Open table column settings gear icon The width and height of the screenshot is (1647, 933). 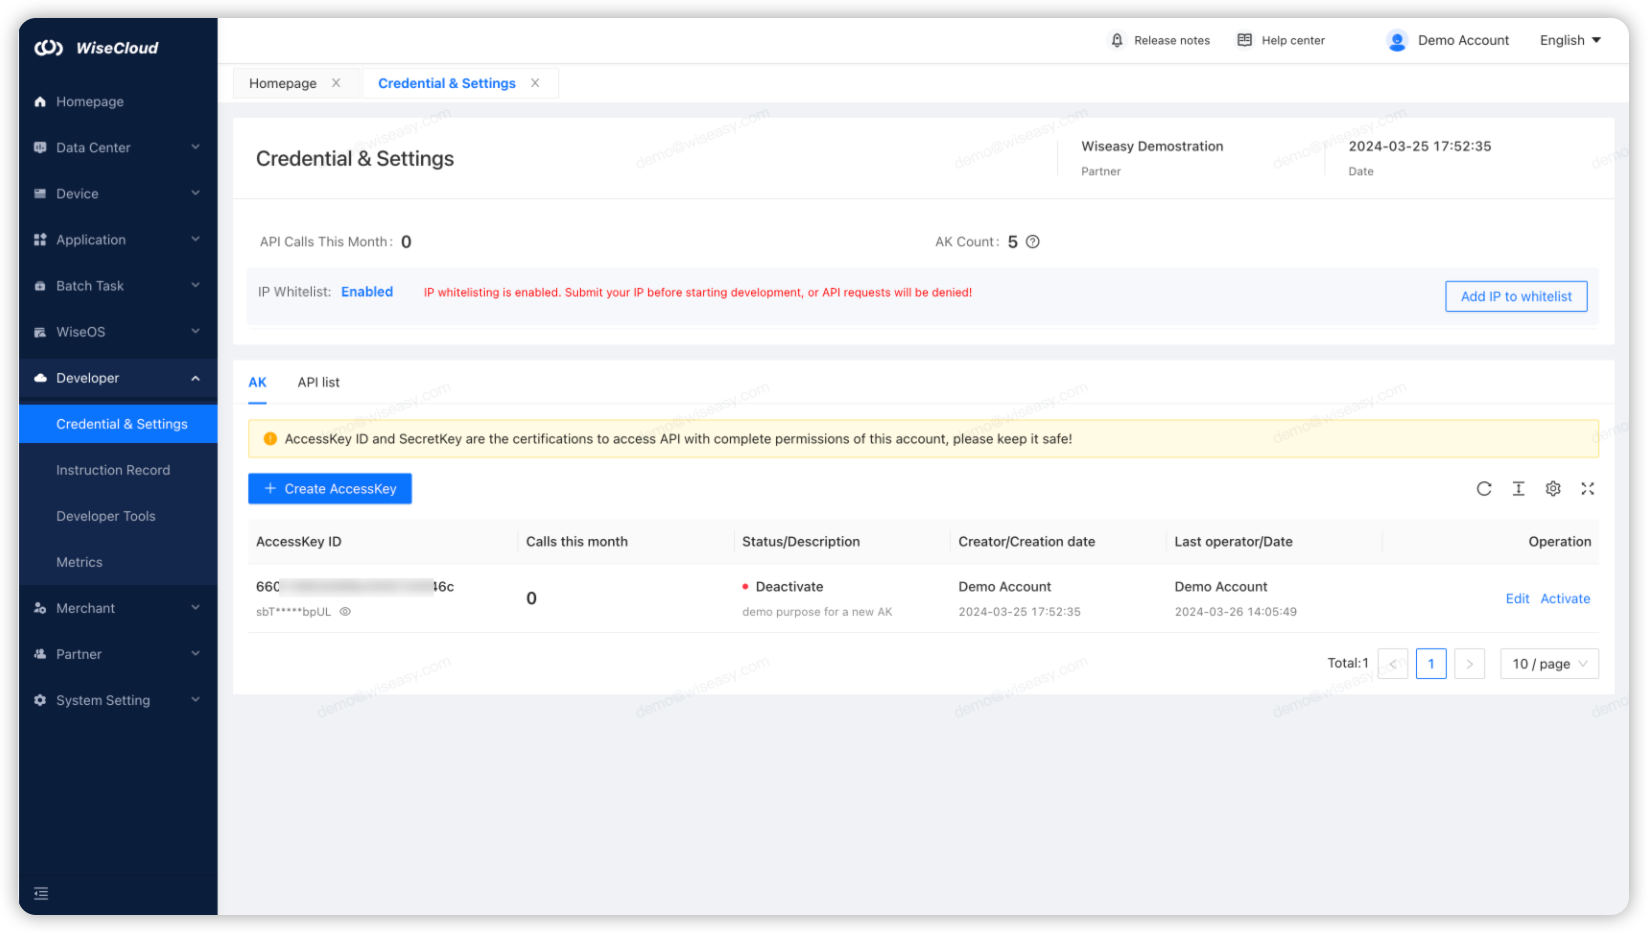coord(1553,489)
